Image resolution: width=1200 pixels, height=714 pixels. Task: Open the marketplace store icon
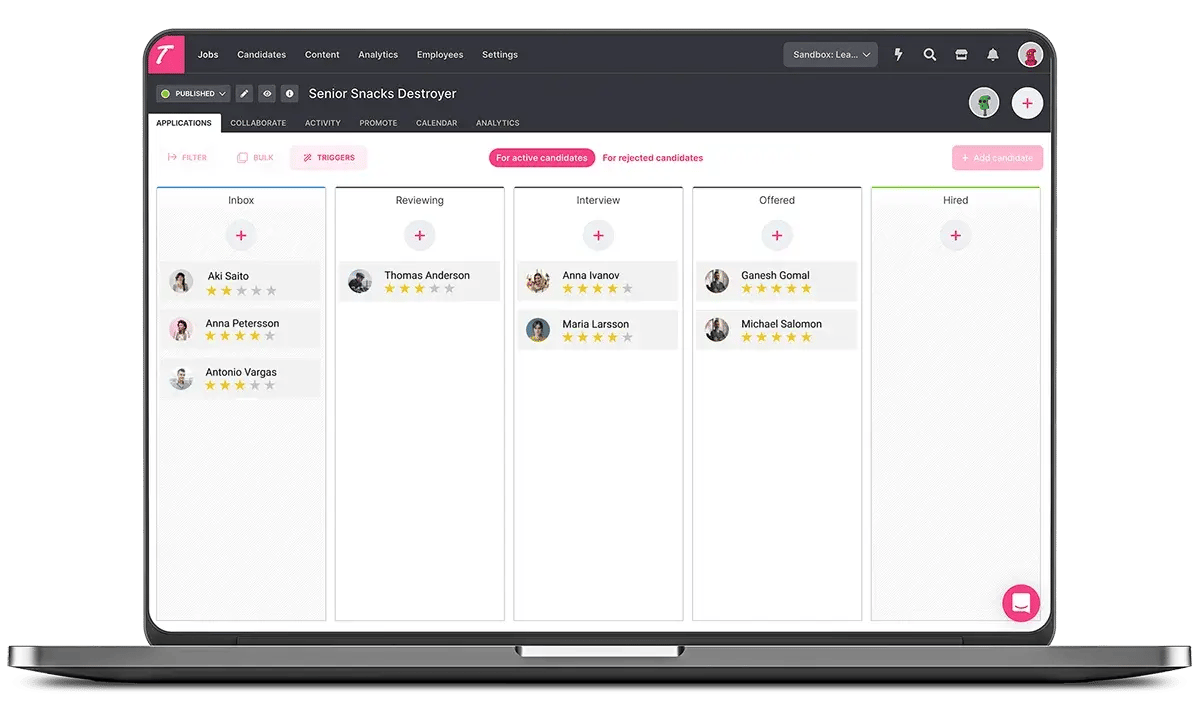click(961, 55)
